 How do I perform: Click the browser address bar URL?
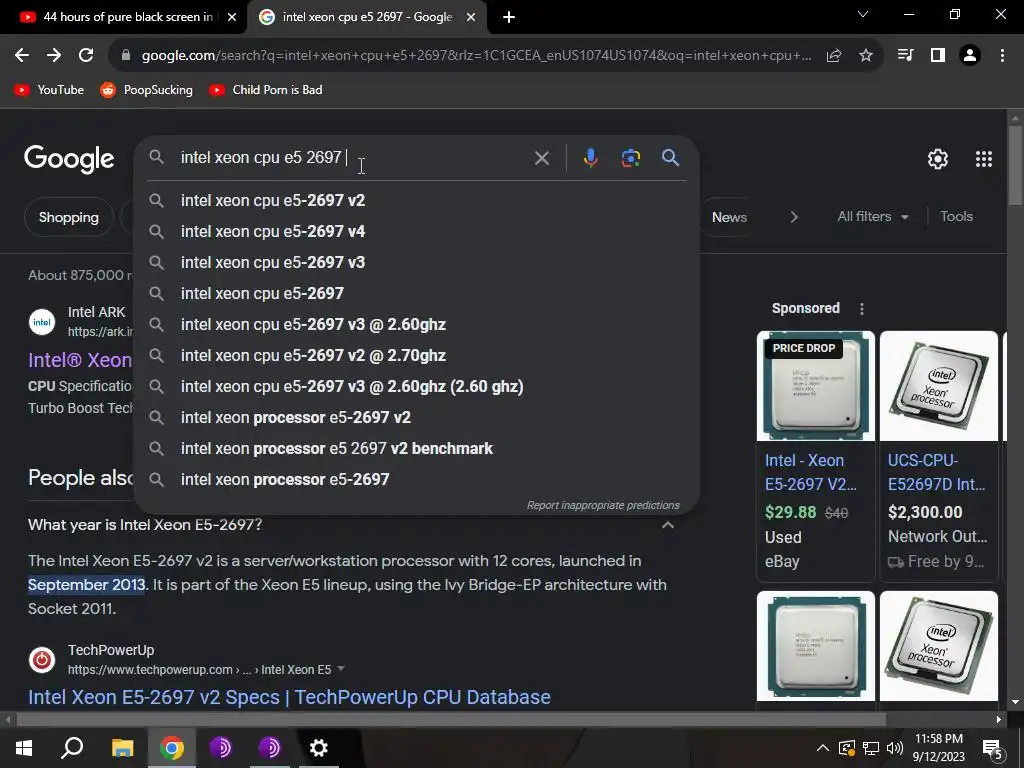tap(477, 56)
